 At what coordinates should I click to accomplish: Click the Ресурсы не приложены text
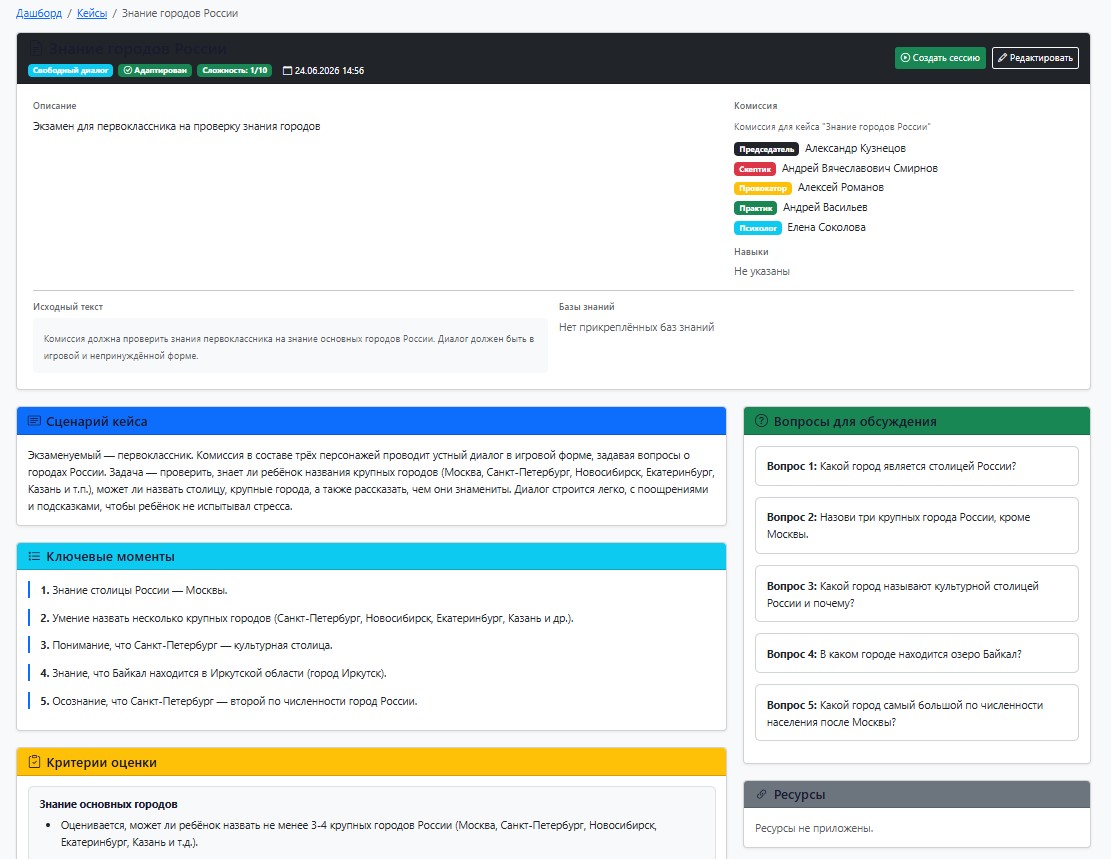[x=814, y=829]
